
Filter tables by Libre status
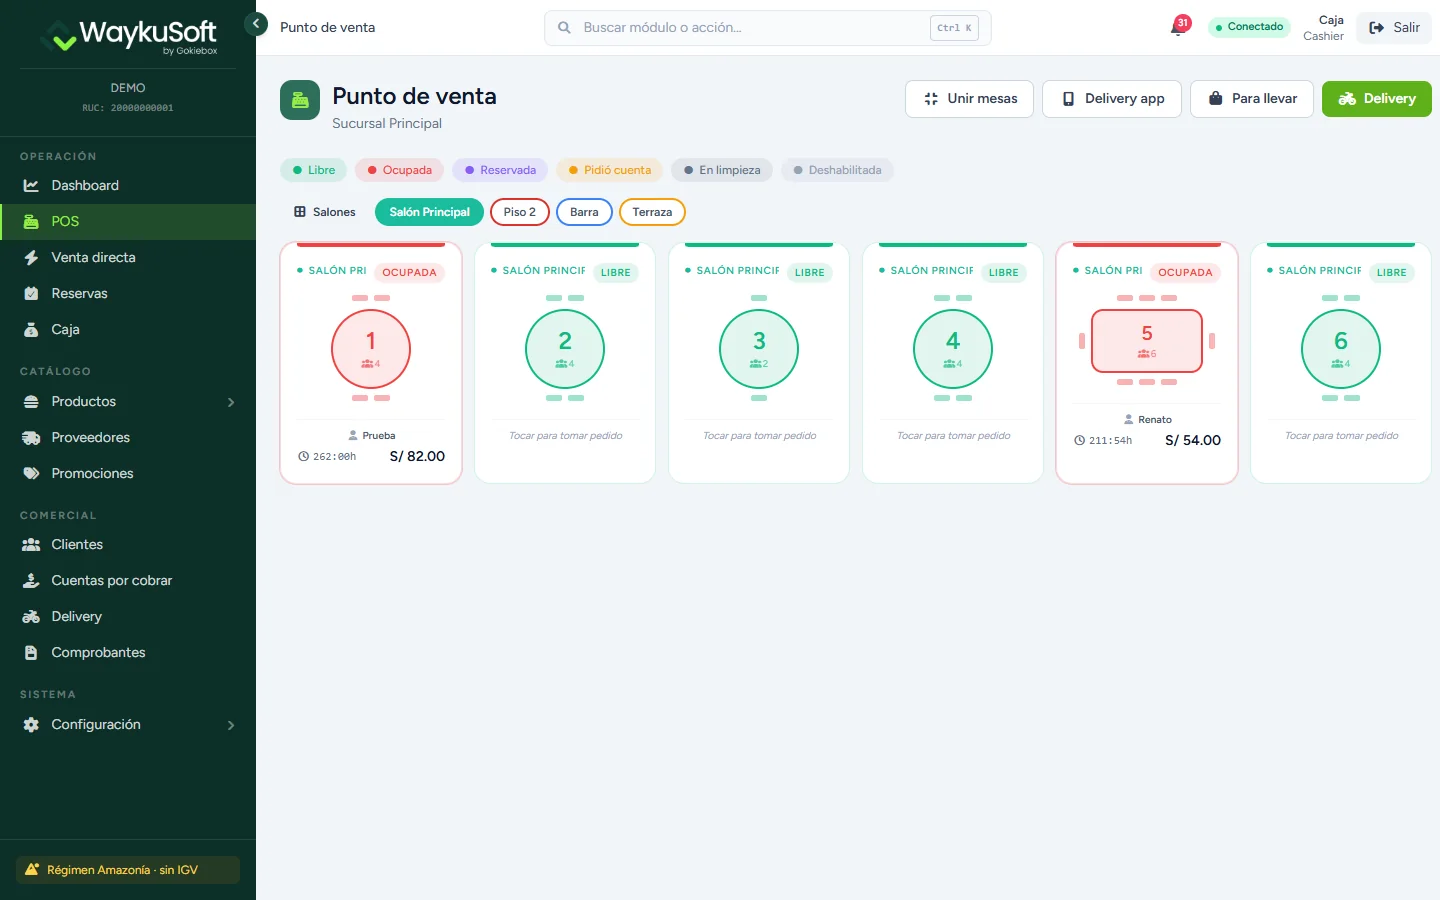313,170
